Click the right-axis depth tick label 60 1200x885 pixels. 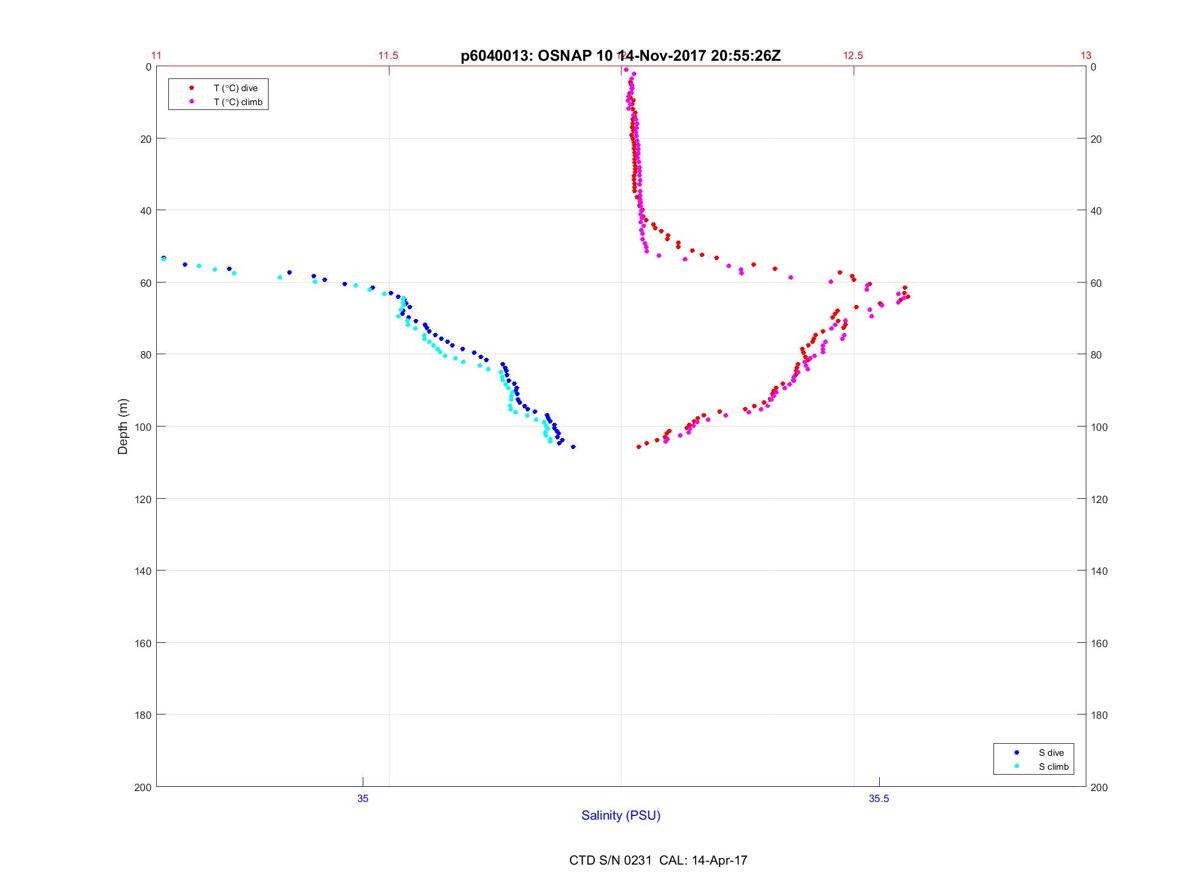tap(1097, 283)
